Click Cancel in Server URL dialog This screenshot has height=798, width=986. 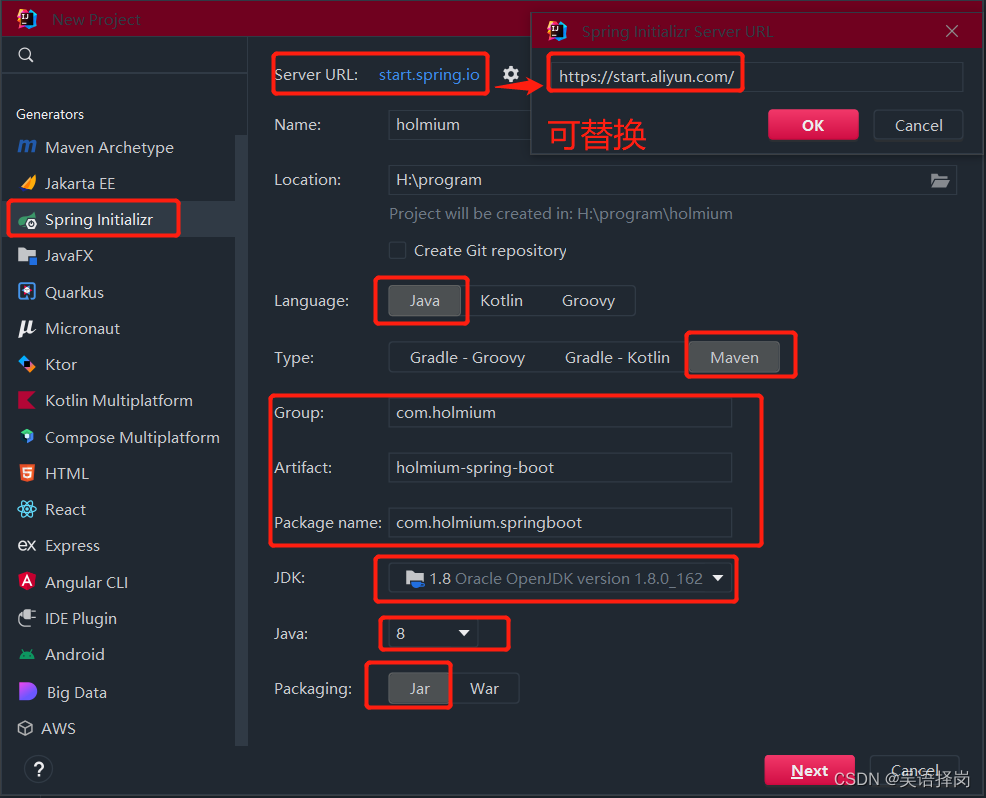click(x=918, y=125)
